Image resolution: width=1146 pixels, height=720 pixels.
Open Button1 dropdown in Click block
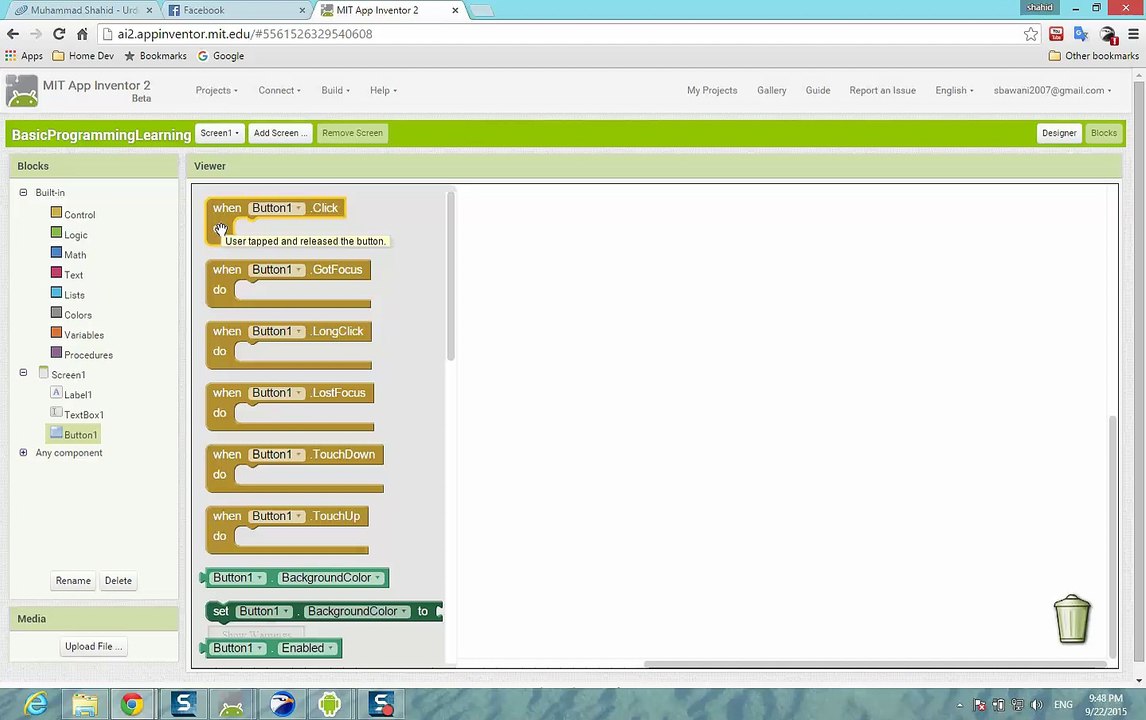277,208
